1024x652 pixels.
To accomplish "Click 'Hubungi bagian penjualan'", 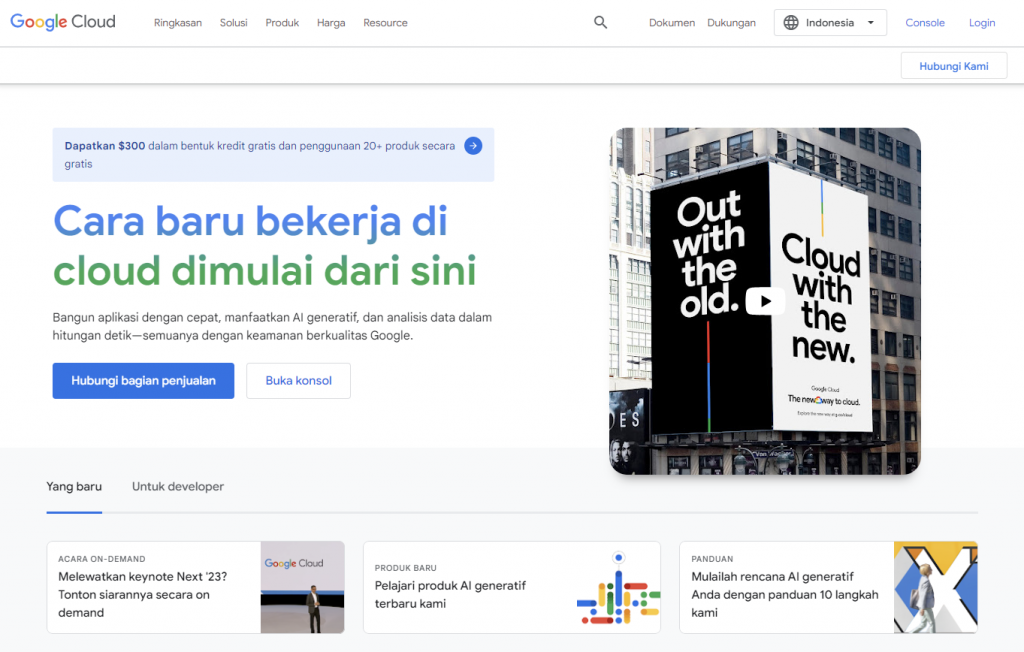I will (x=142, y=381).
